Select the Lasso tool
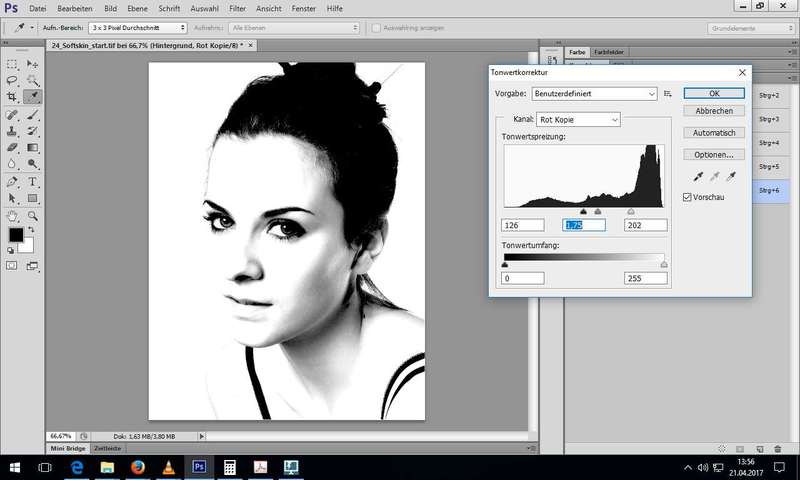Screen dimensions: 800x480 coord(12,80)
